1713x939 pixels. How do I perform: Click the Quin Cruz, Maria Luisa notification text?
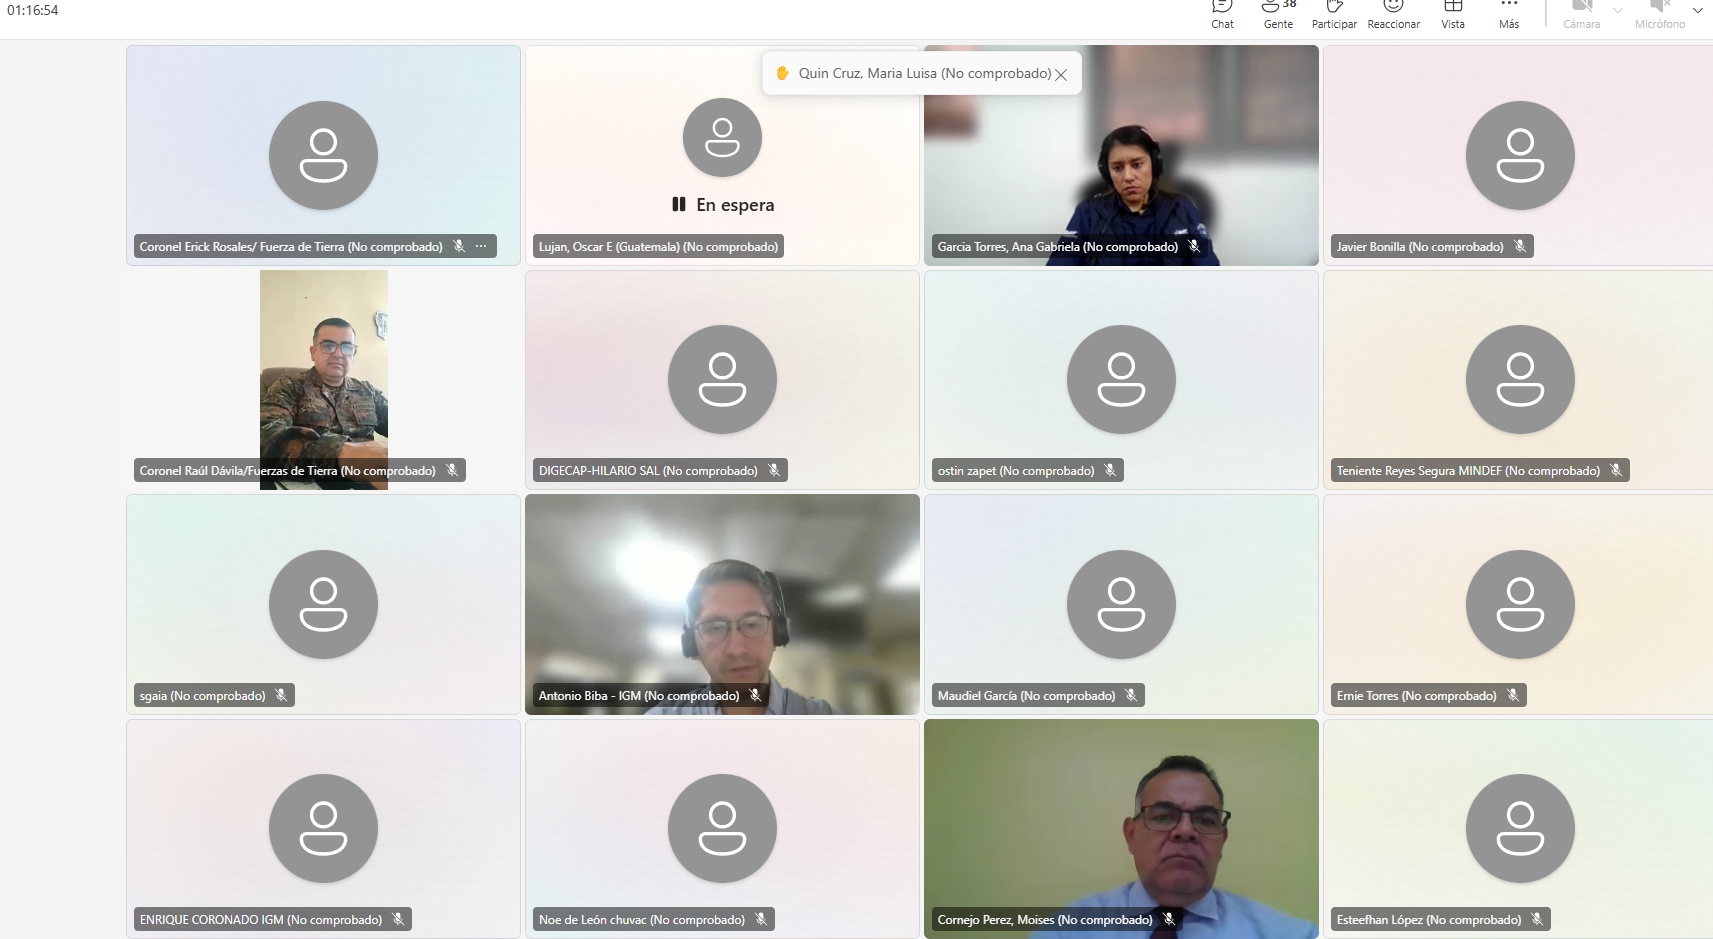coord(924,73)
